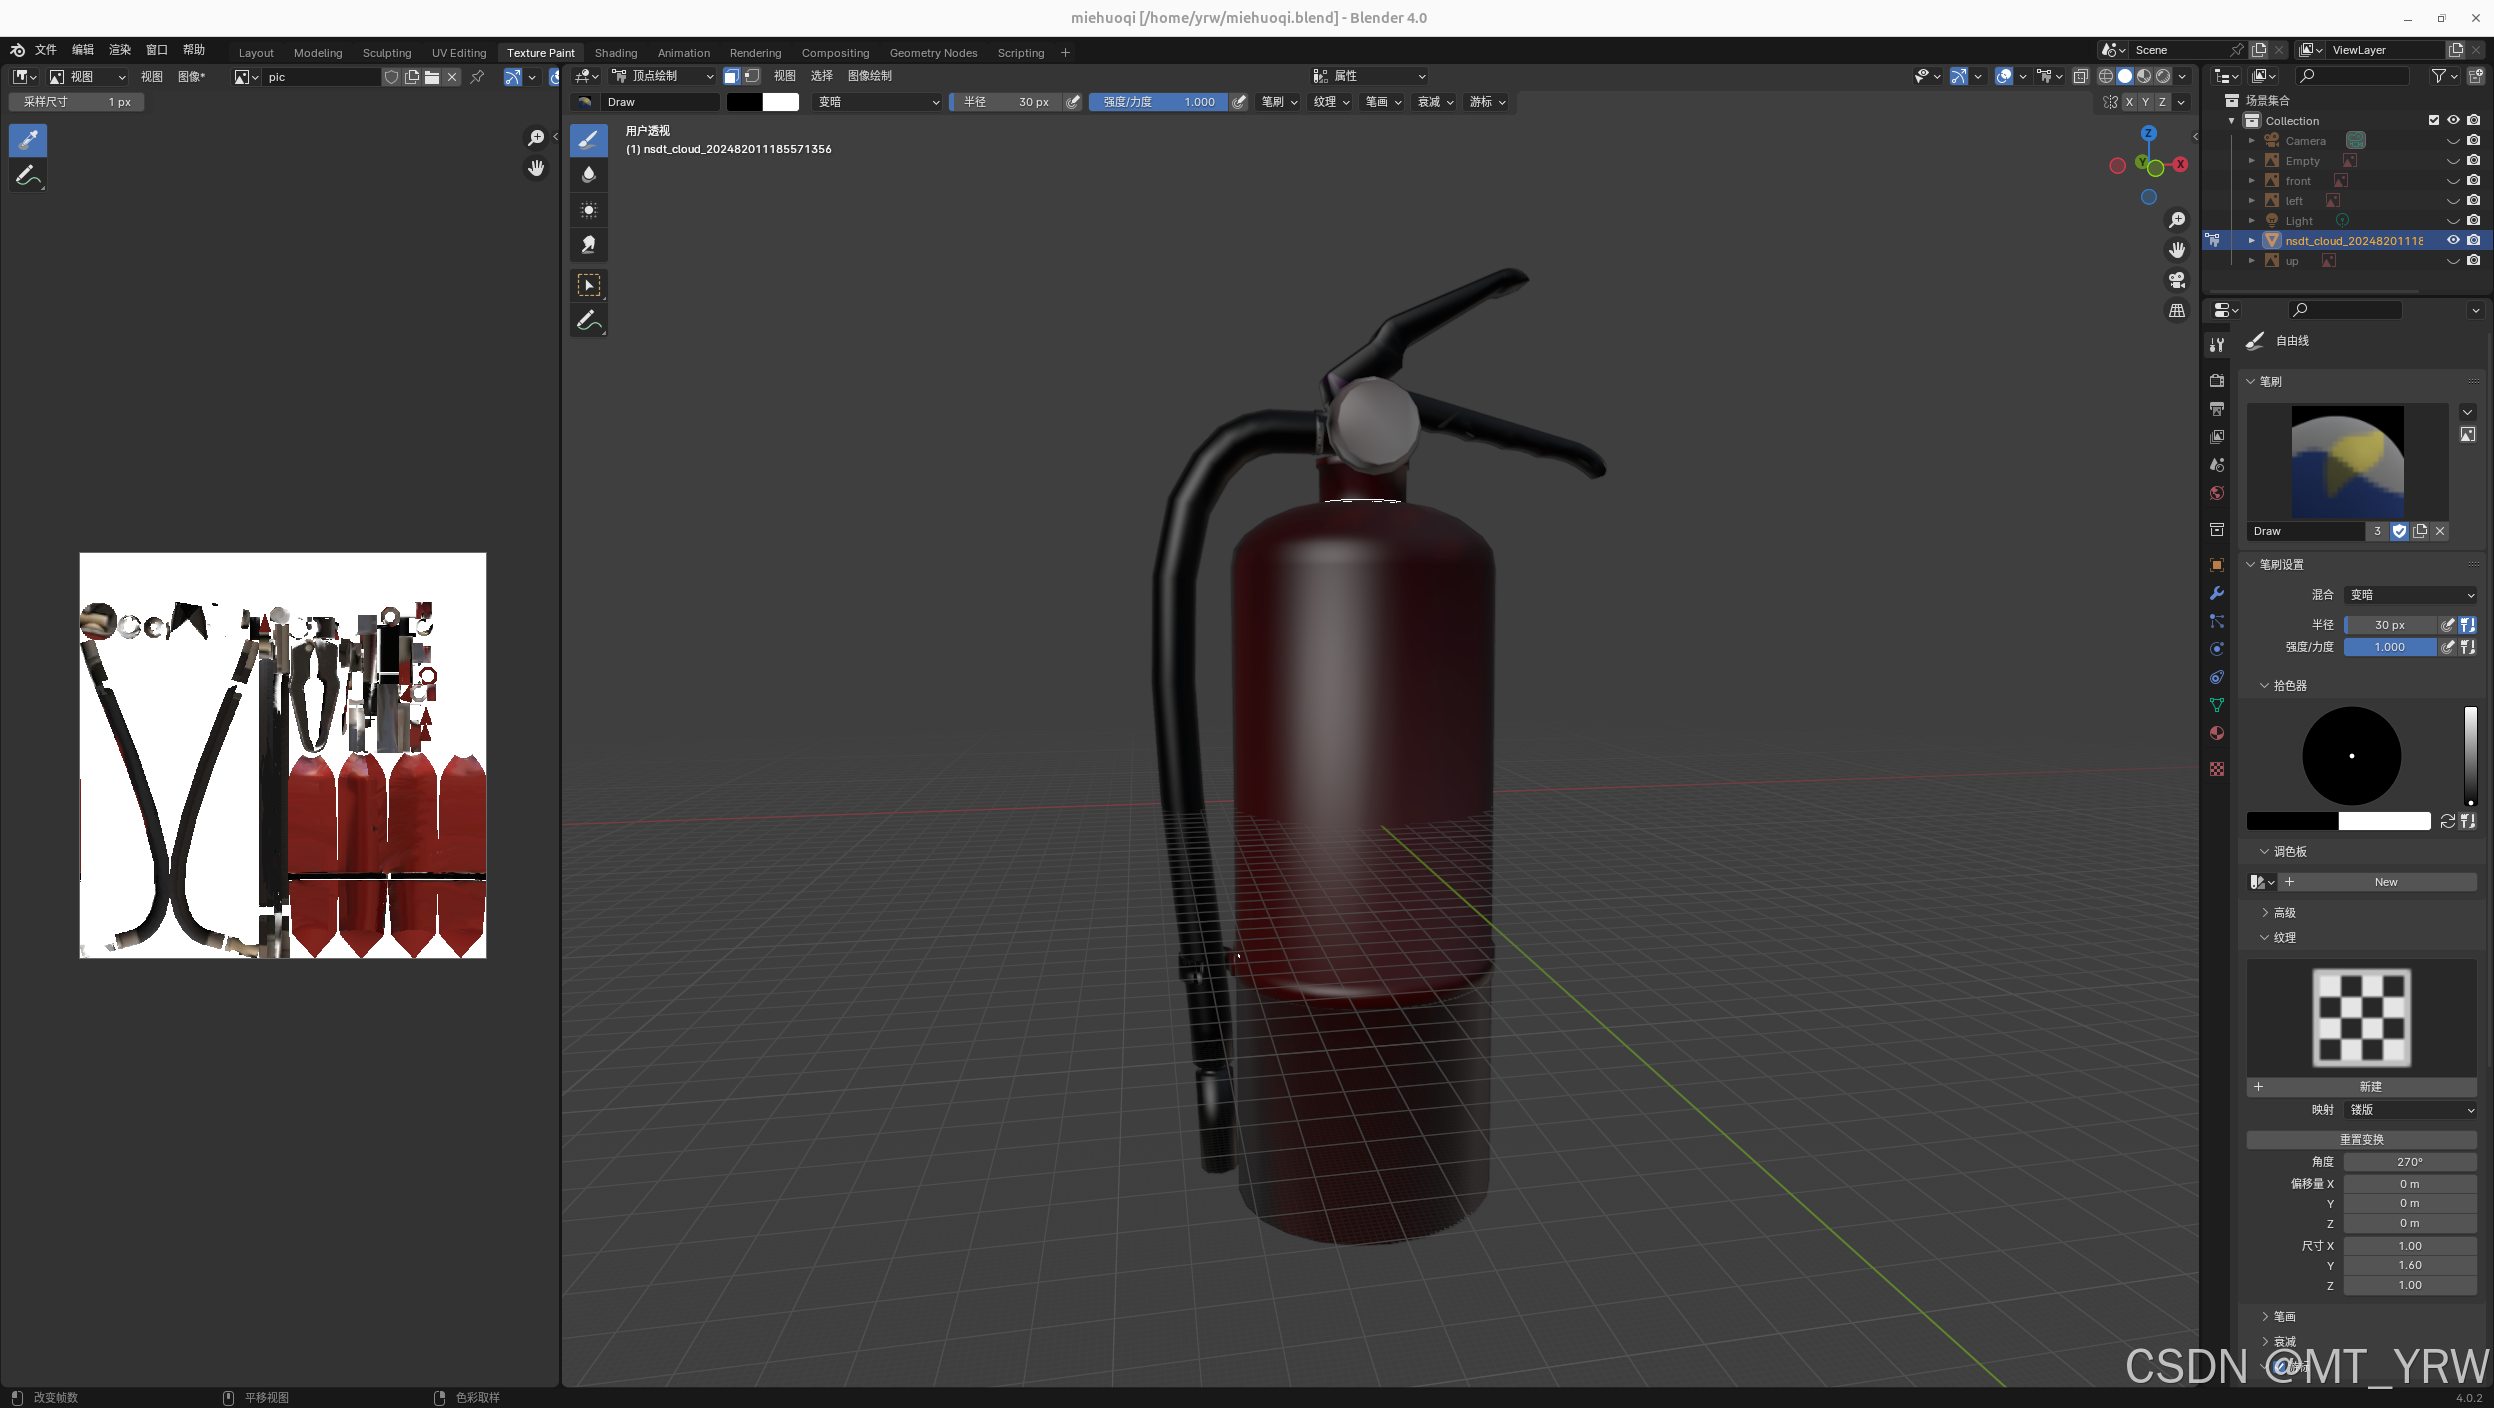
Task: Collapse the Collection tree in outliner
Action: coord(2232,120)
